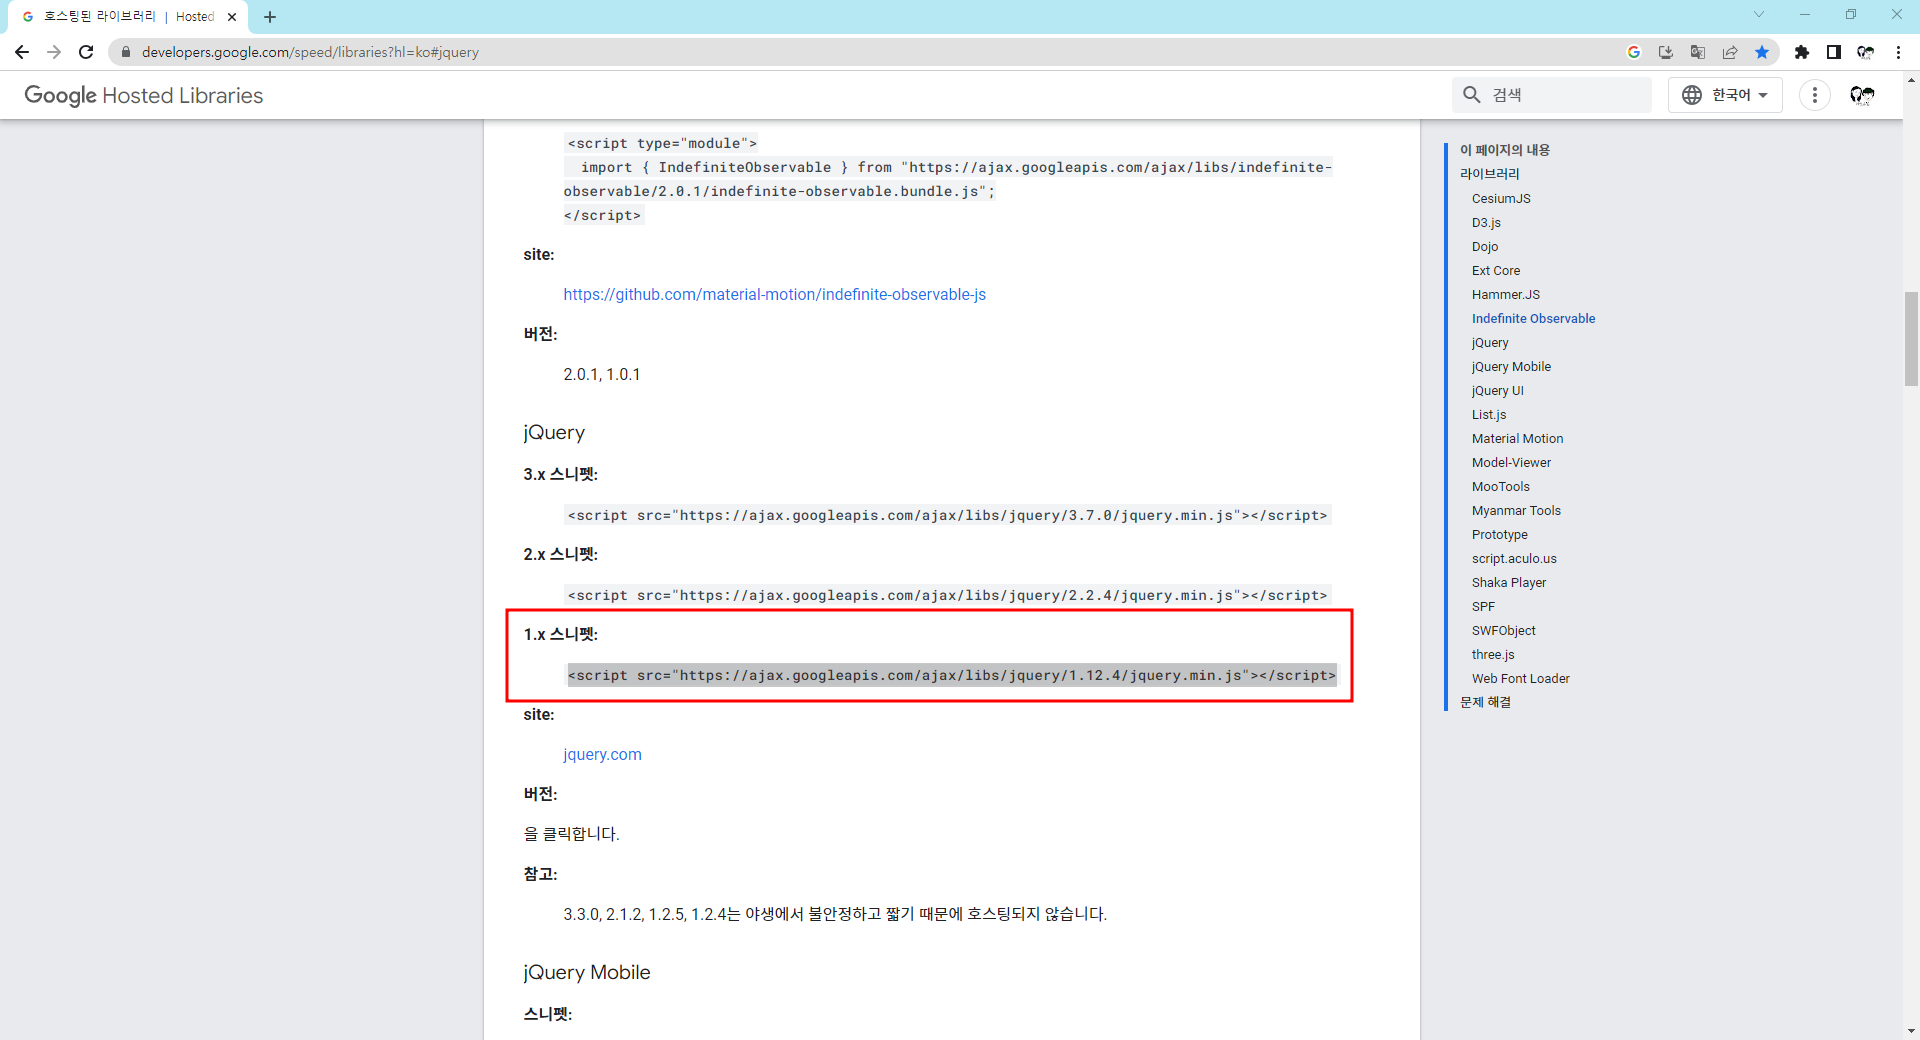The height and width of the screenshot is (1040, 1920).
Task: Click the address bar URL
Action: (310, 52)
